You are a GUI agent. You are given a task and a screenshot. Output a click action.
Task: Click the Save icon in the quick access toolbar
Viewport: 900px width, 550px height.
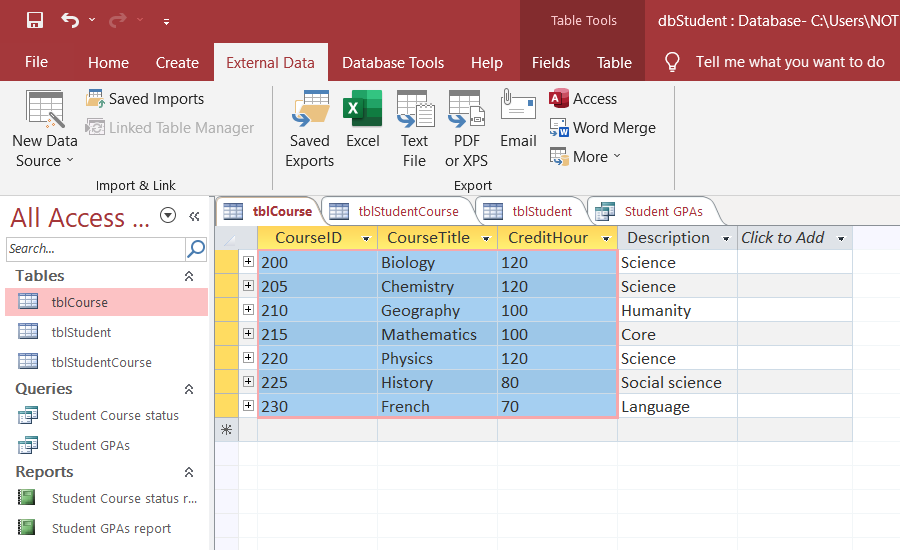pos(35,21)
